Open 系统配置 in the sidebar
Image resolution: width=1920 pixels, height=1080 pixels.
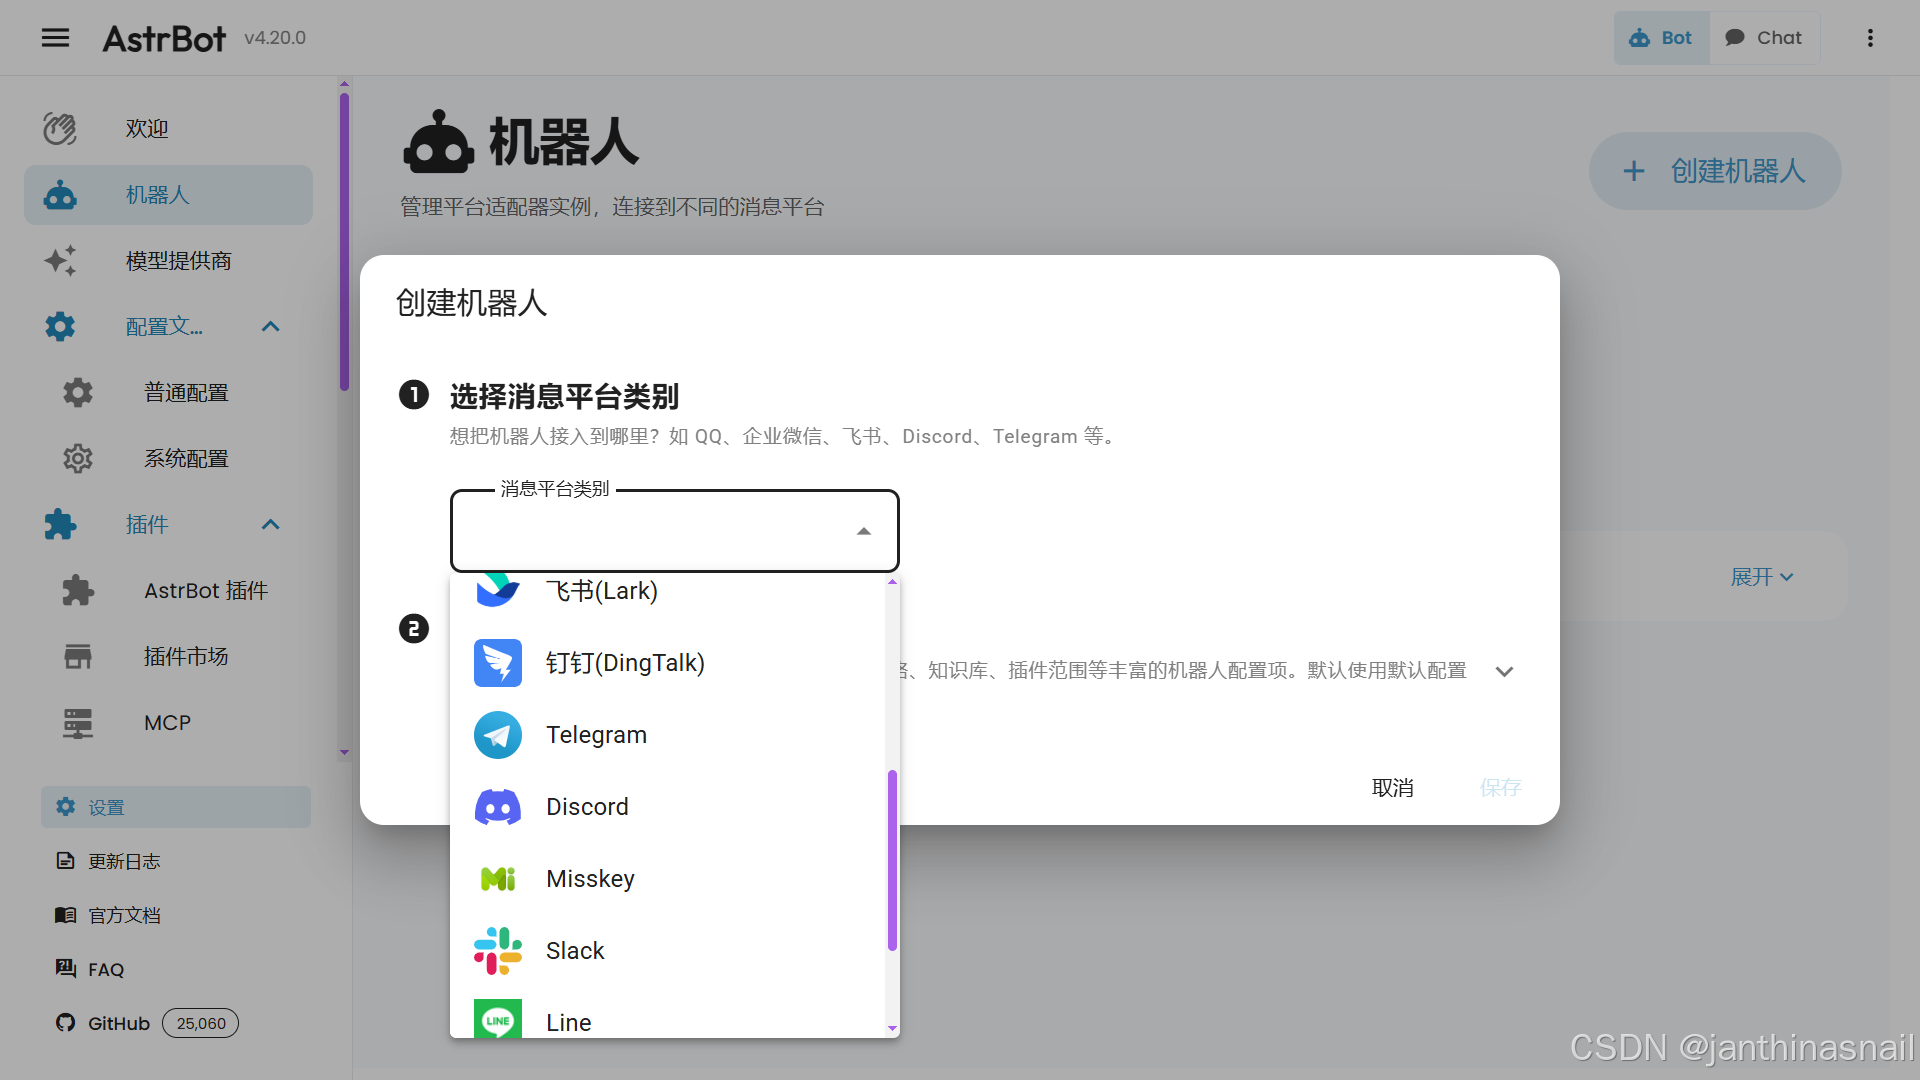pos(168,459)
